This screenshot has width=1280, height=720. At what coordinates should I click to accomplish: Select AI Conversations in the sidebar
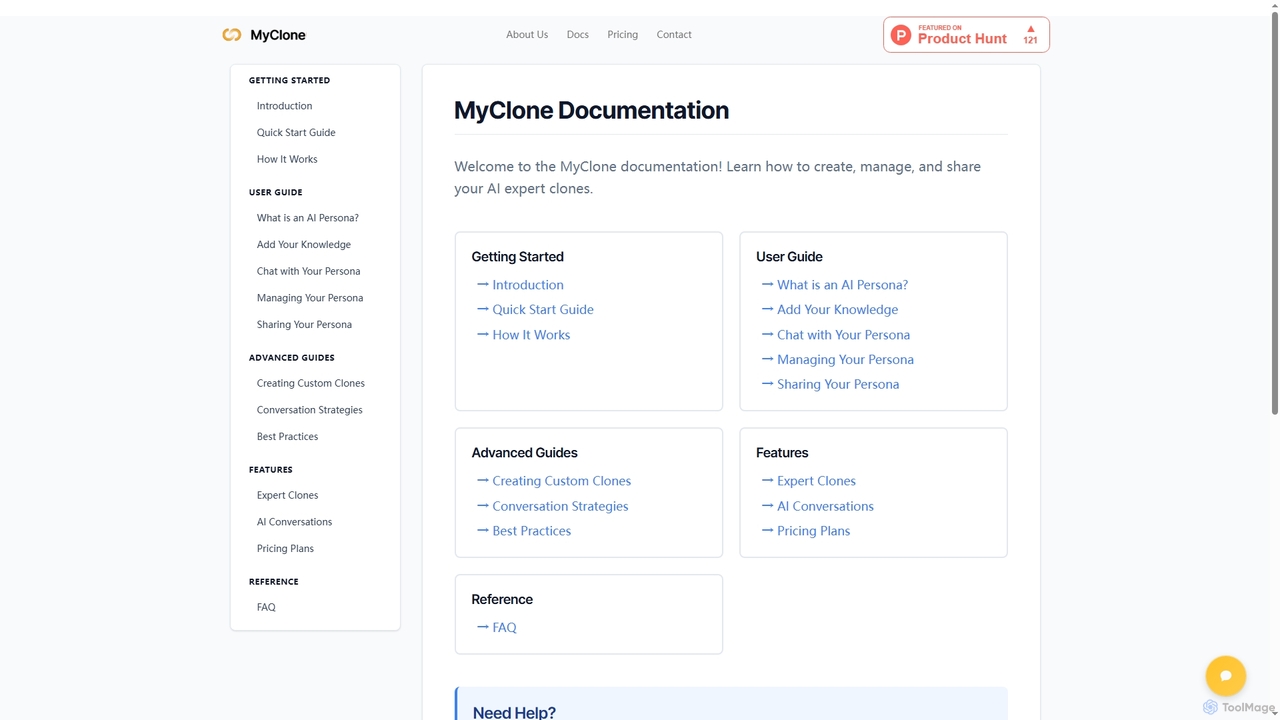pos(294,522)
